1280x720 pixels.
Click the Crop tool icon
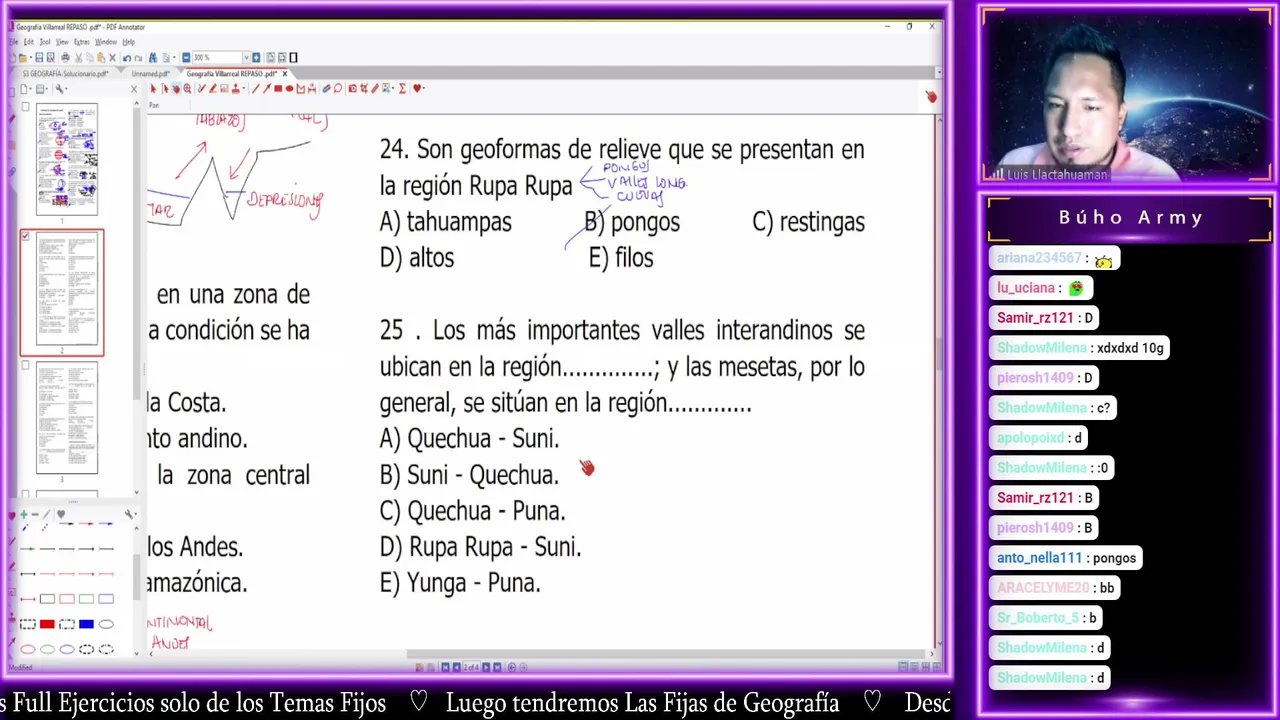pos(363,89)
